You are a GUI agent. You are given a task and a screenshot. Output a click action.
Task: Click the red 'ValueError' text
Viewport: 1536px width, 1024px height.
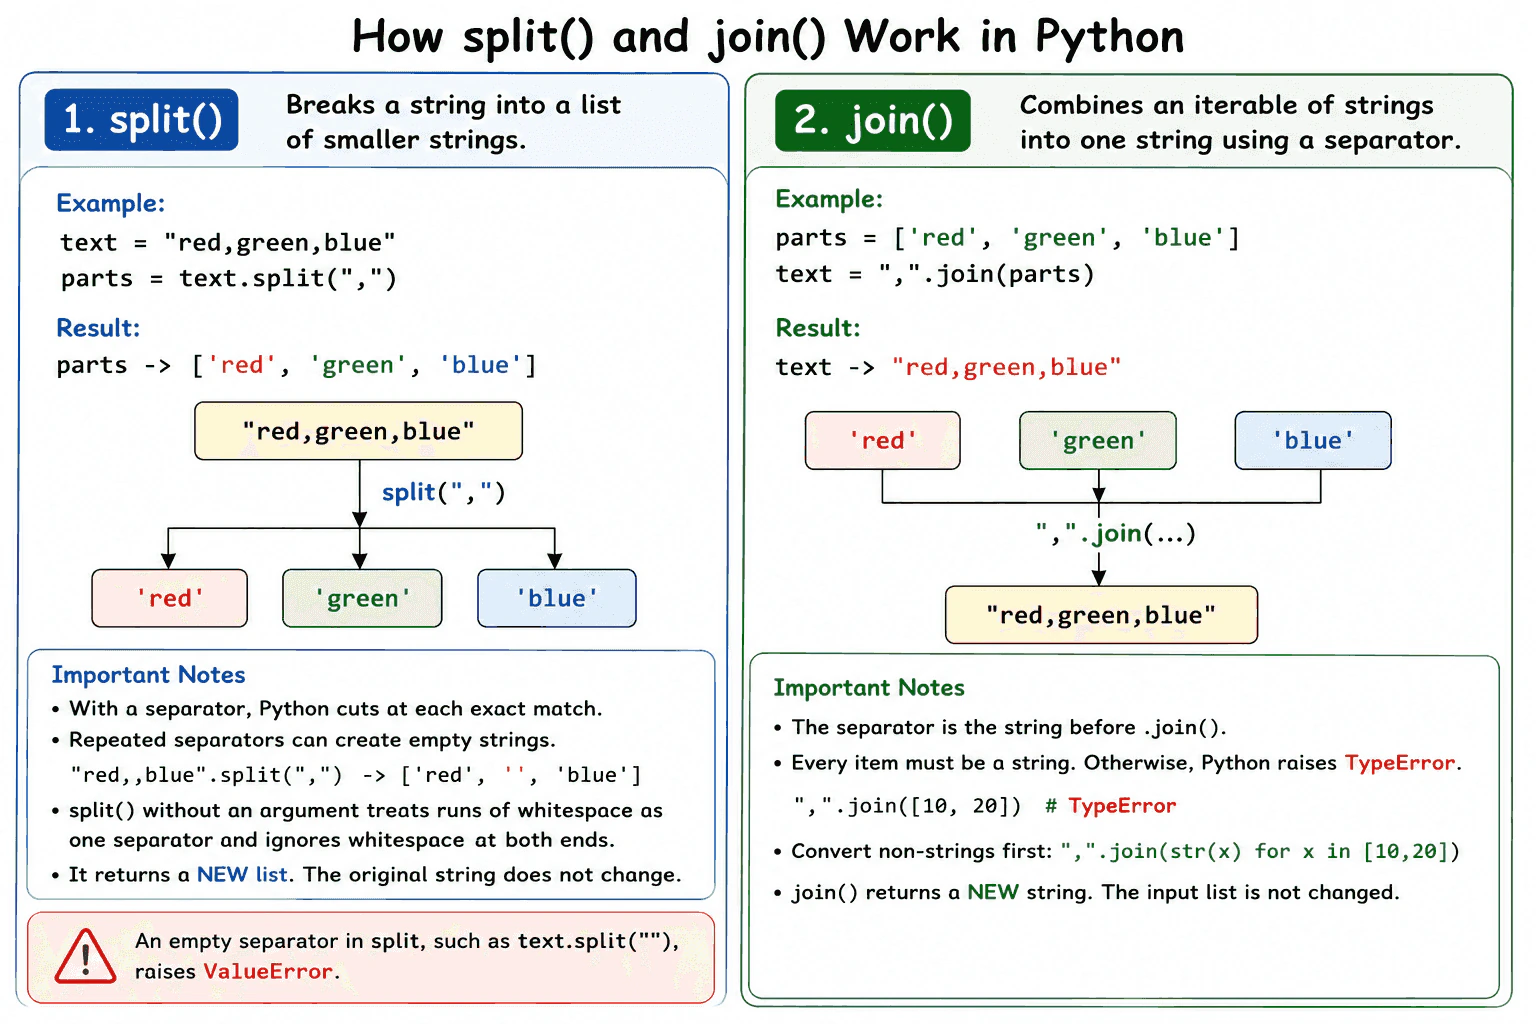[x=268, y=972]
